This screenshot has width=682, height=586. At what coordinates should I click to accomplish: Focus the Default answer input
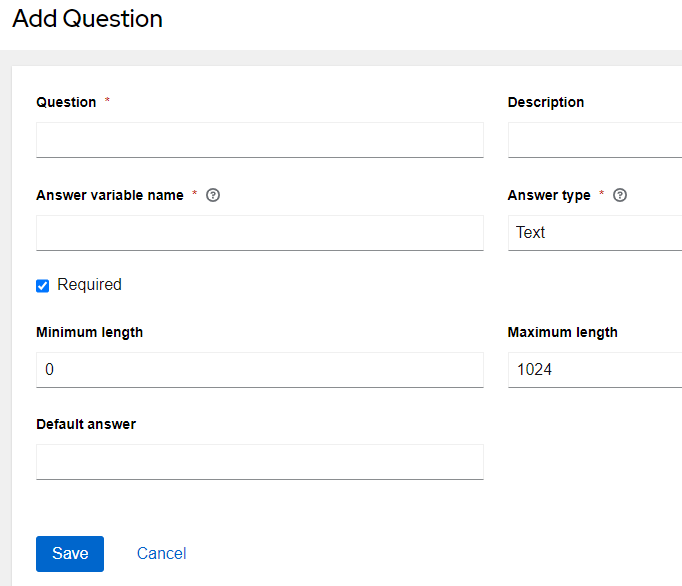point(259,462)
